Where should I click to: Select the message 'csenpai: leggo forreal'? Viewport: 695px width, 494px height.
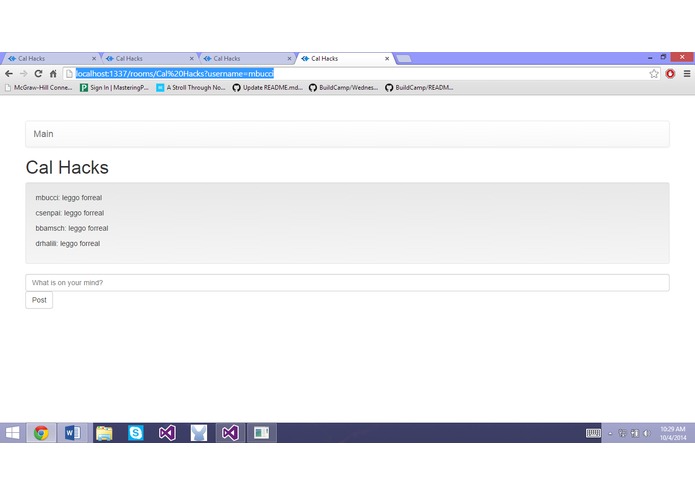70,213
